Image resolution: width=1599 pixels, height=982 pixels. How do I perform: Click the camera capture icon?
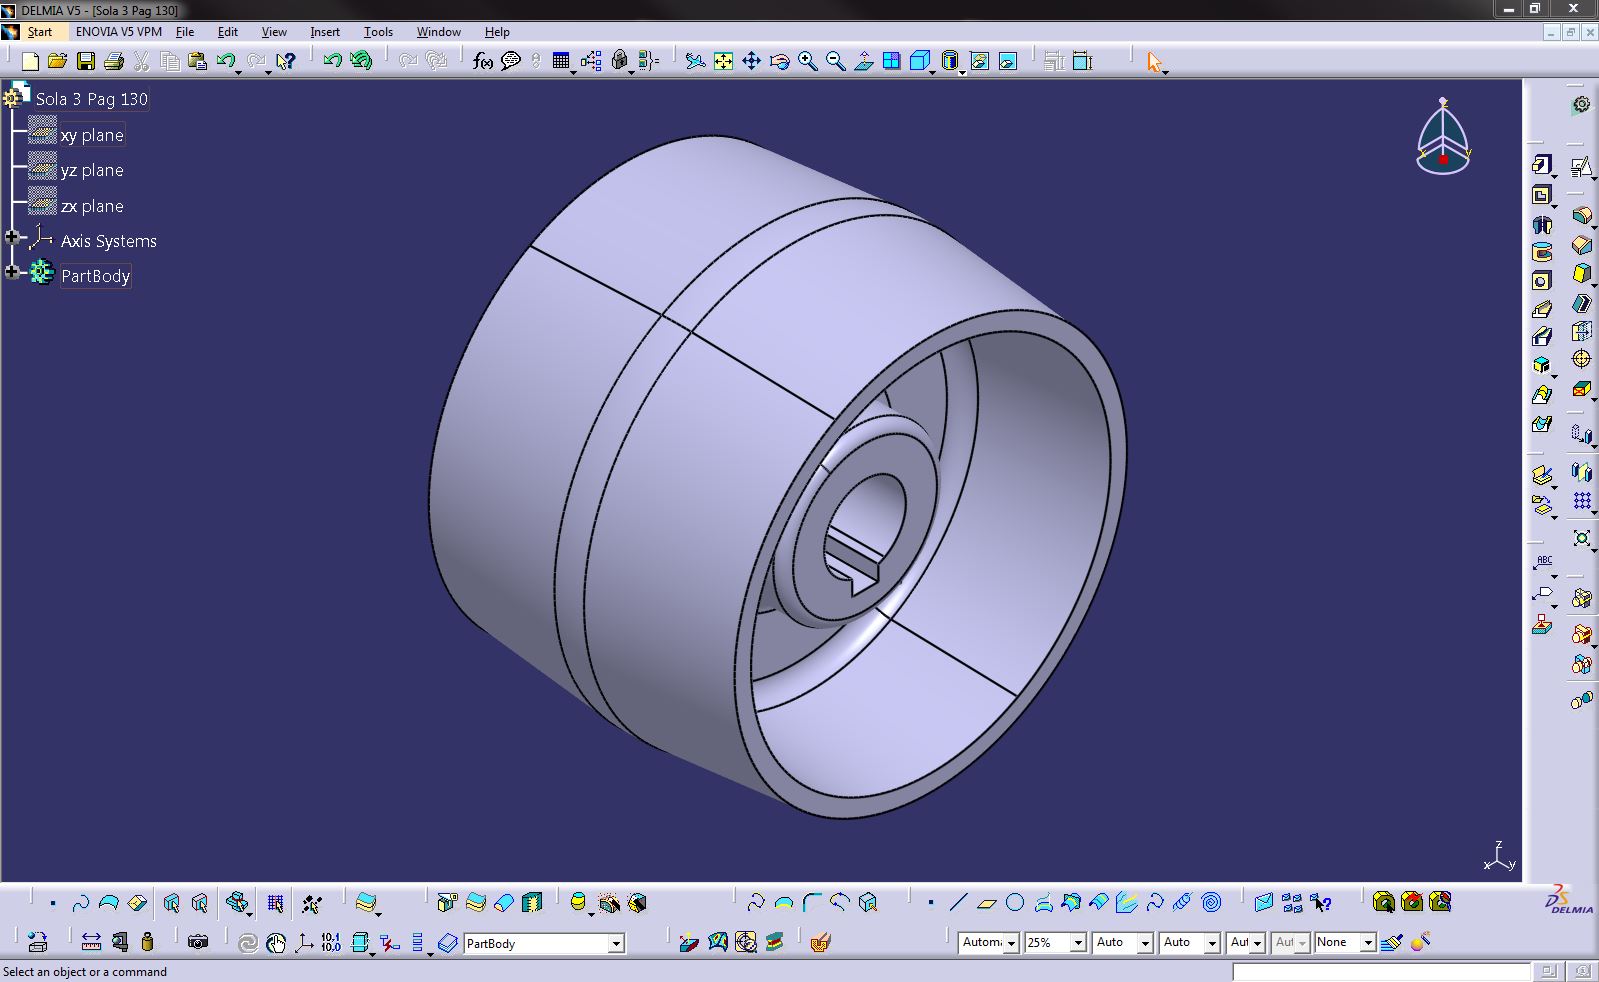tap(198, 942)
